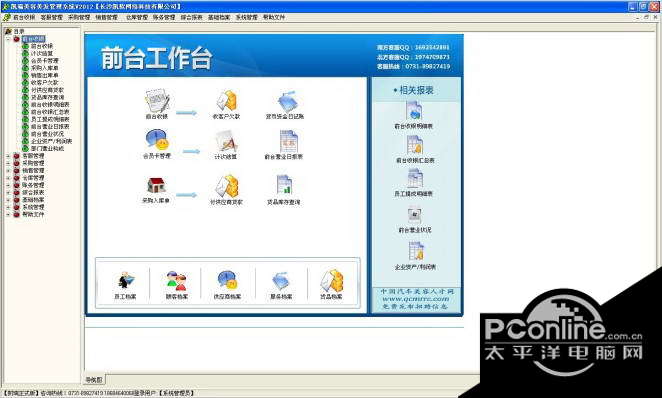
Task: Select 前台收银明细表 item in the sidebar tree
Action: click(50, 105)
